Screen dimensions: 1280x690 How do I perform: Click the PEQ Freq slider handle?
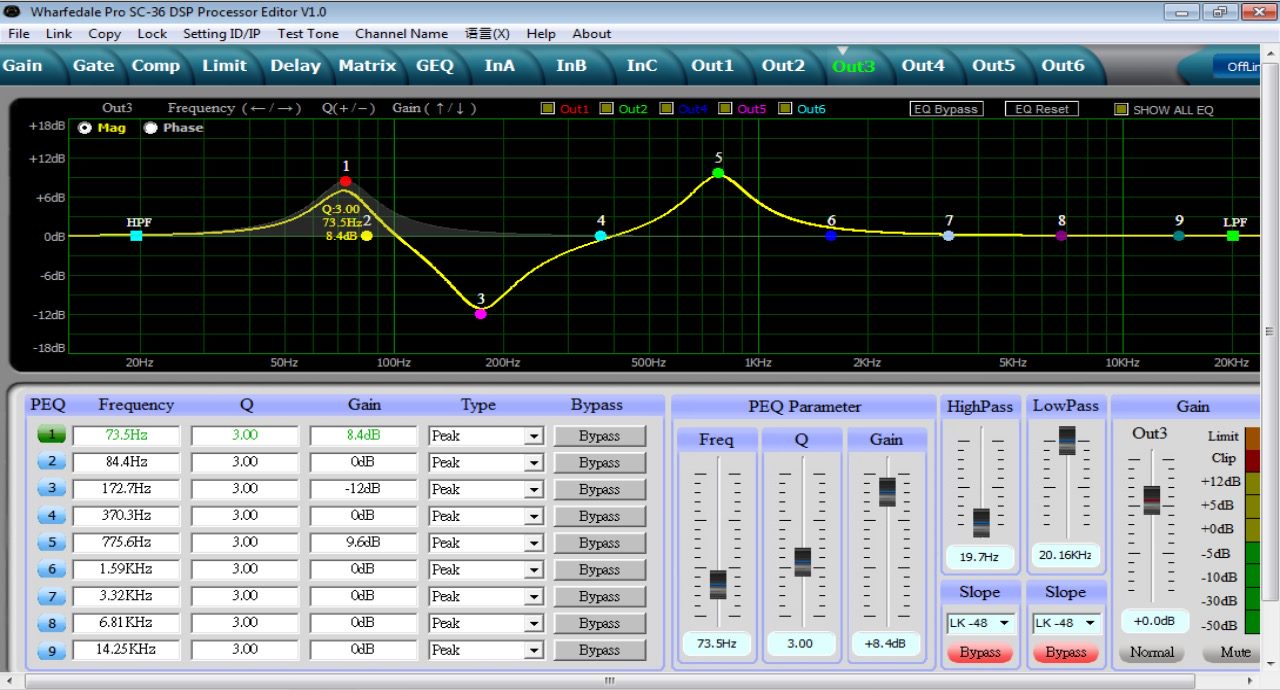718,584
